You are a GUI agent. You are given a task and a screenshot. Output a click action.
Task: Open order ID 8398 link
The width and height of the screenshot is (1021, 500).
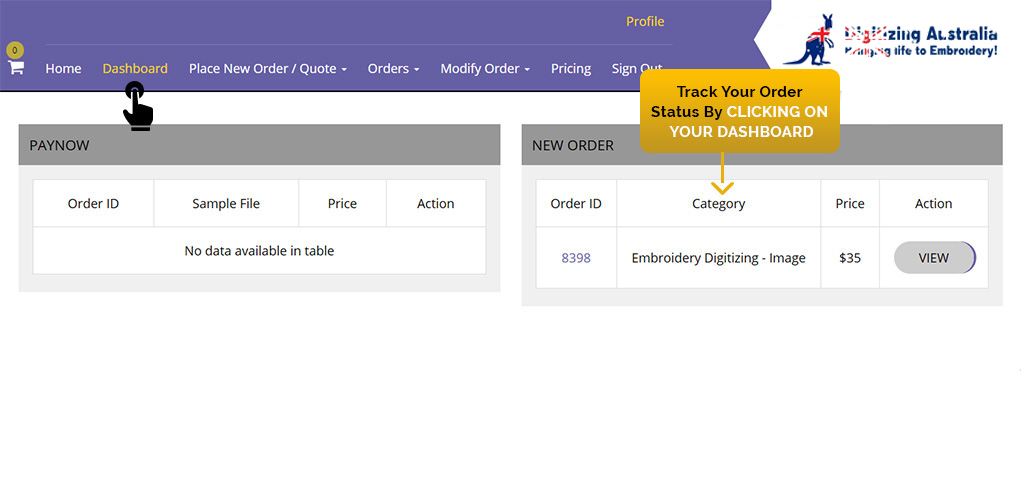pyautogui.click(x=576, y=258)
